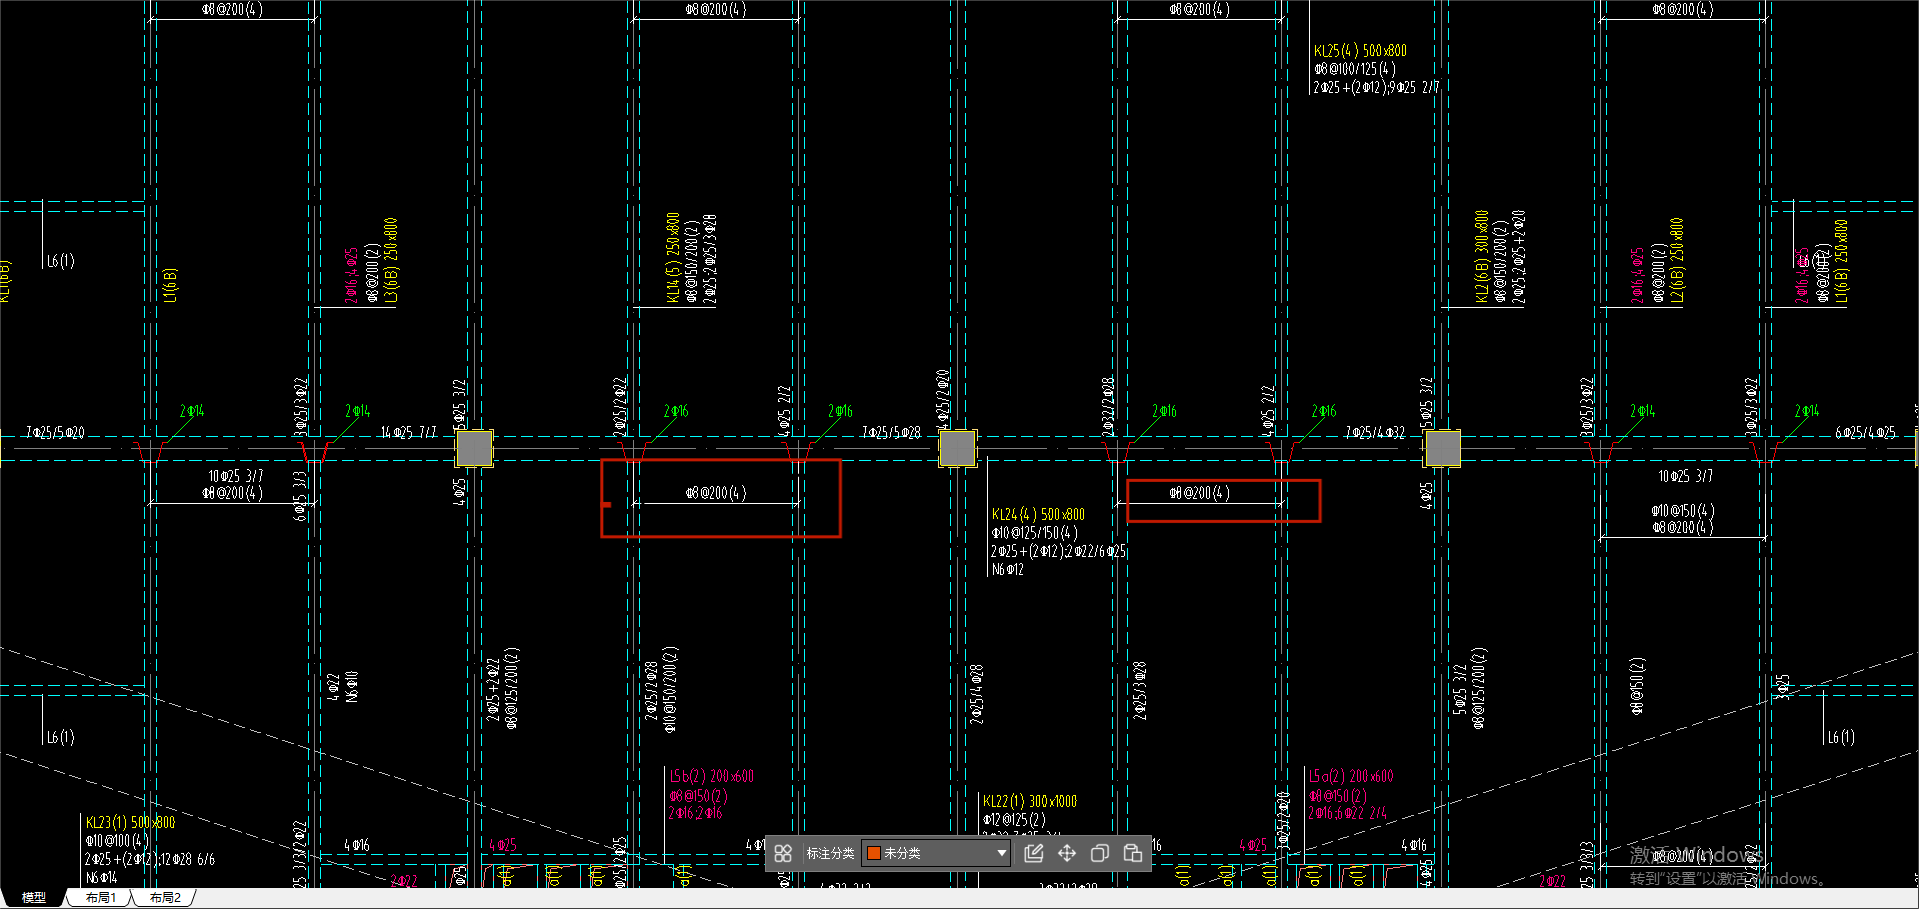This screenshot has width=1919, height=909.
Task: Select the vertical KL2(6B) 300x800 label
Action: pos(1481,256)
